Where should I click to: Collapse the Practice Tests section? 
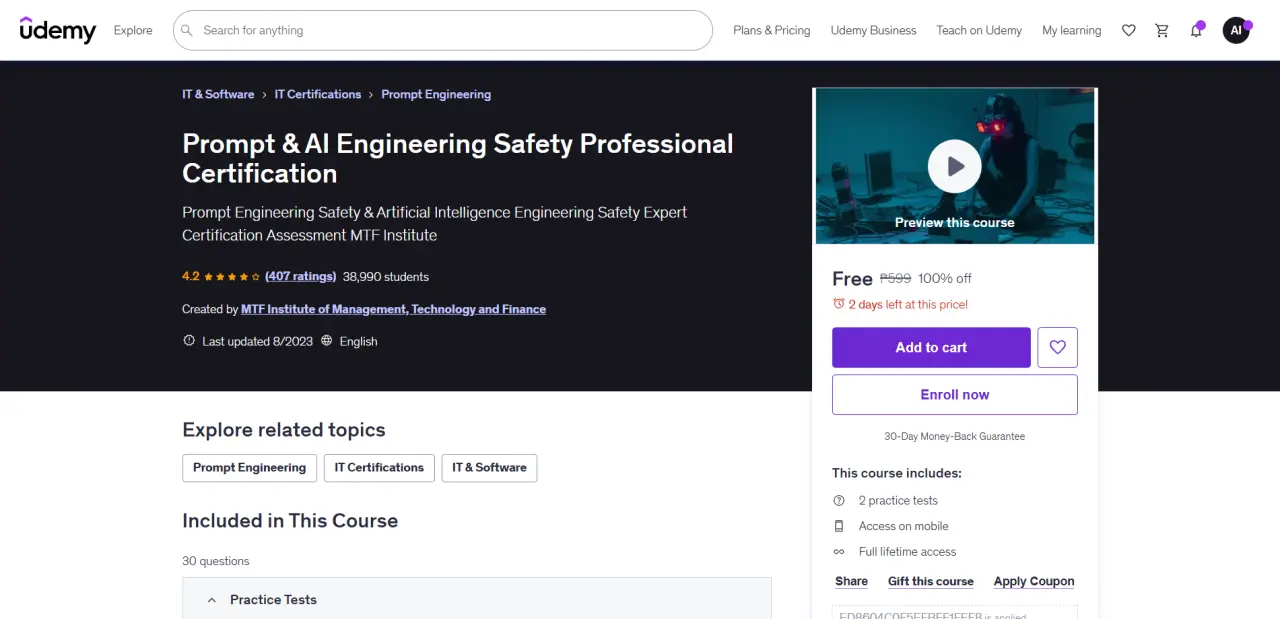477,599
